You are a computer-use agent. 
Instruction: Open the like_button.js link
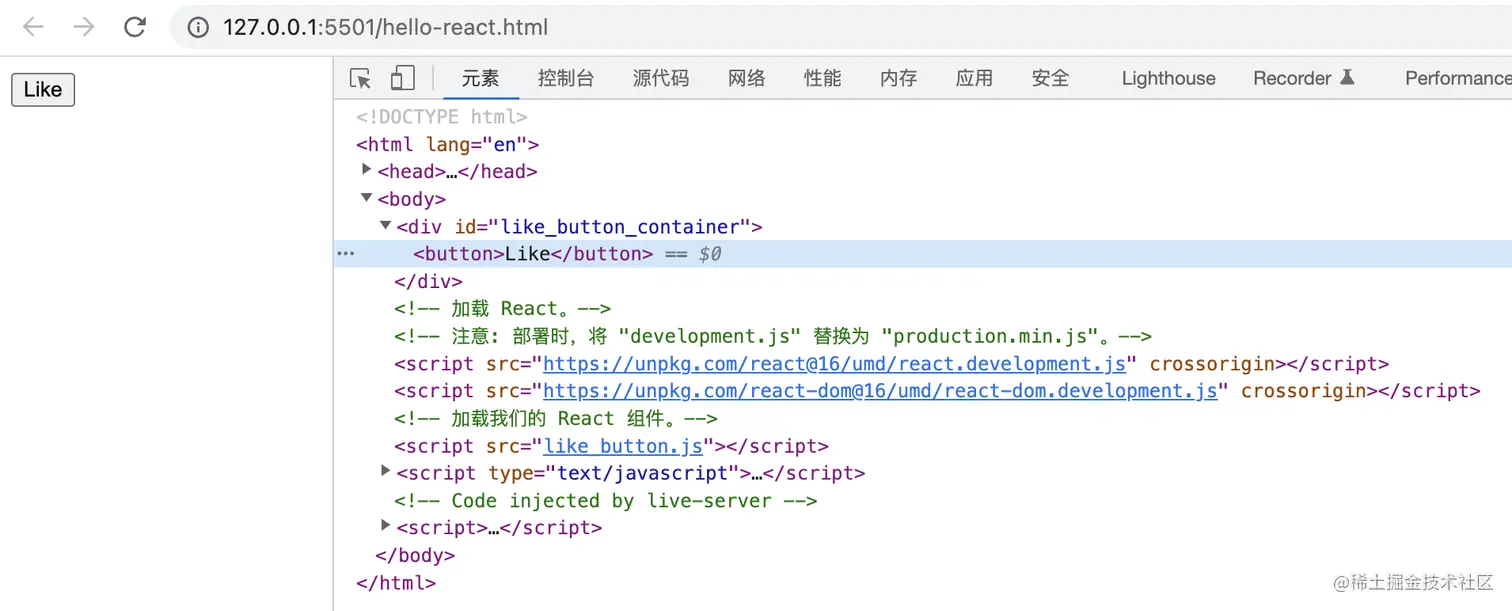coord(623,446)
